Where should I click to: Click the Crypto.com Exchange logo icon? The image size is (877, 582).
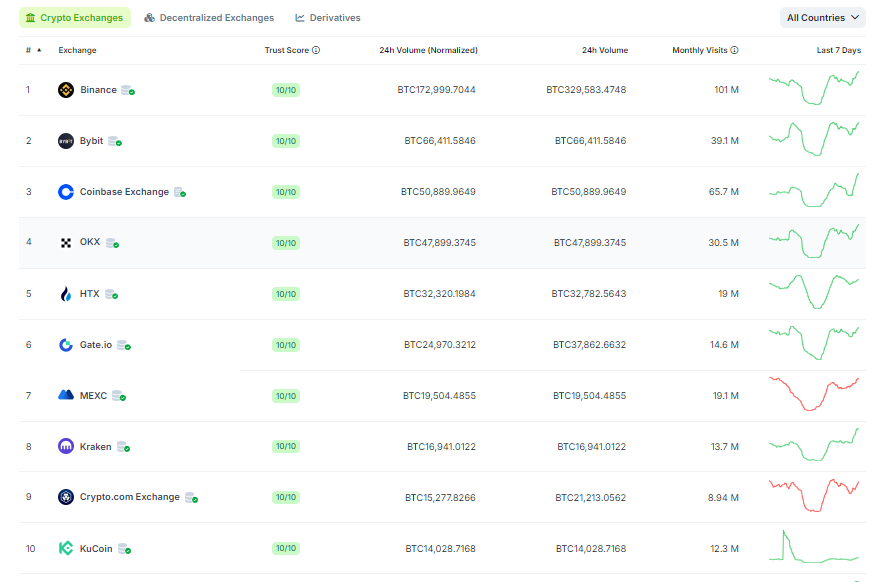click(66, 497)
